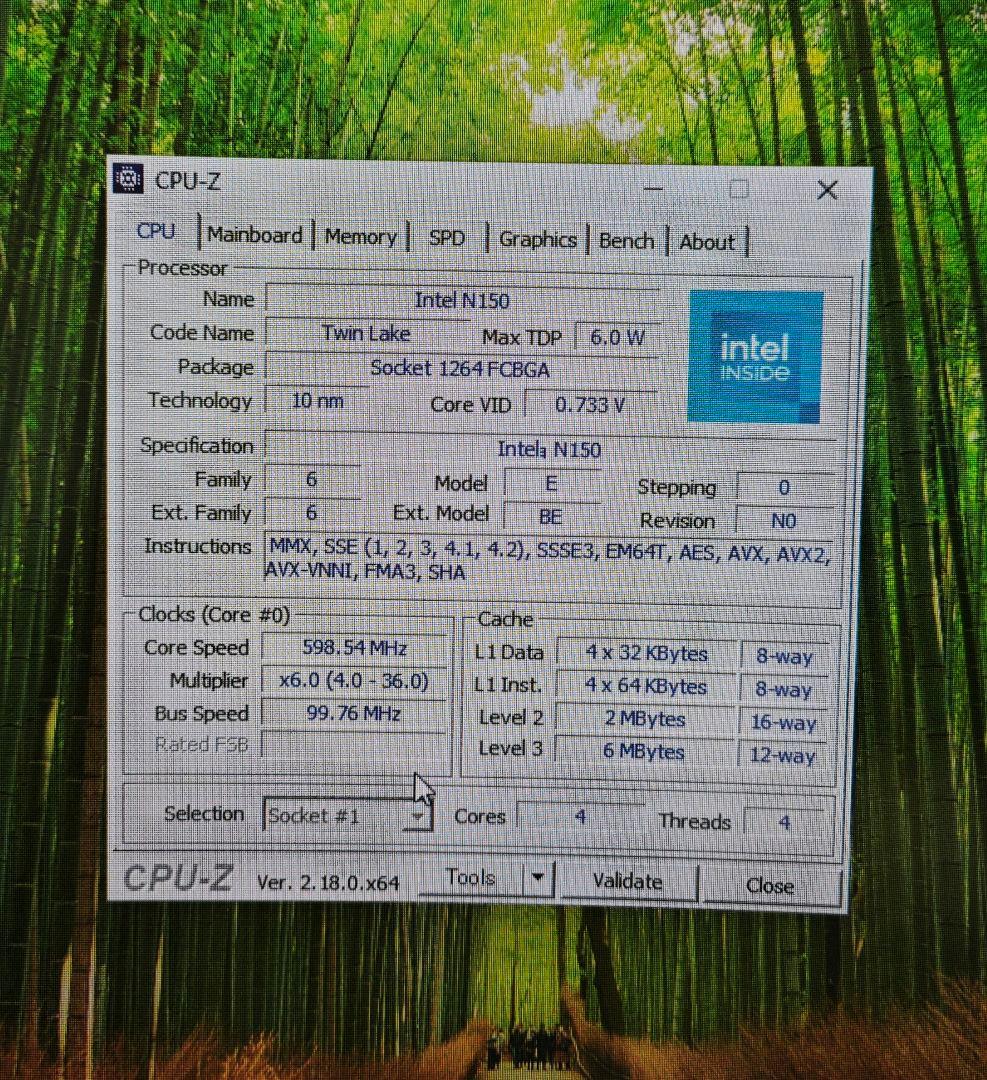Minimize the CPU-Z window
Image resolution: width=987 pixels, height=1080 pixels.
click(x=653, y=188)
